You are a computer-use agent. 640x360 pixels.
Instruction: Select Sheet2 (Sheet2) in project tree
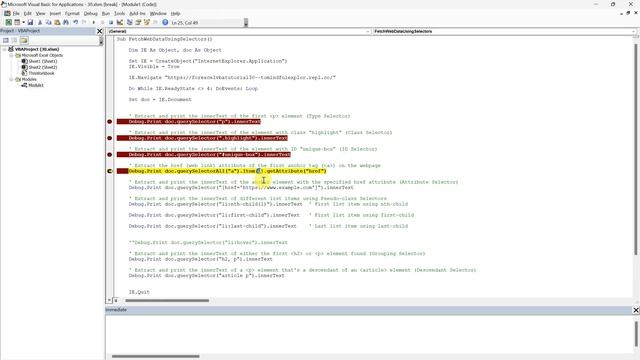43,67
